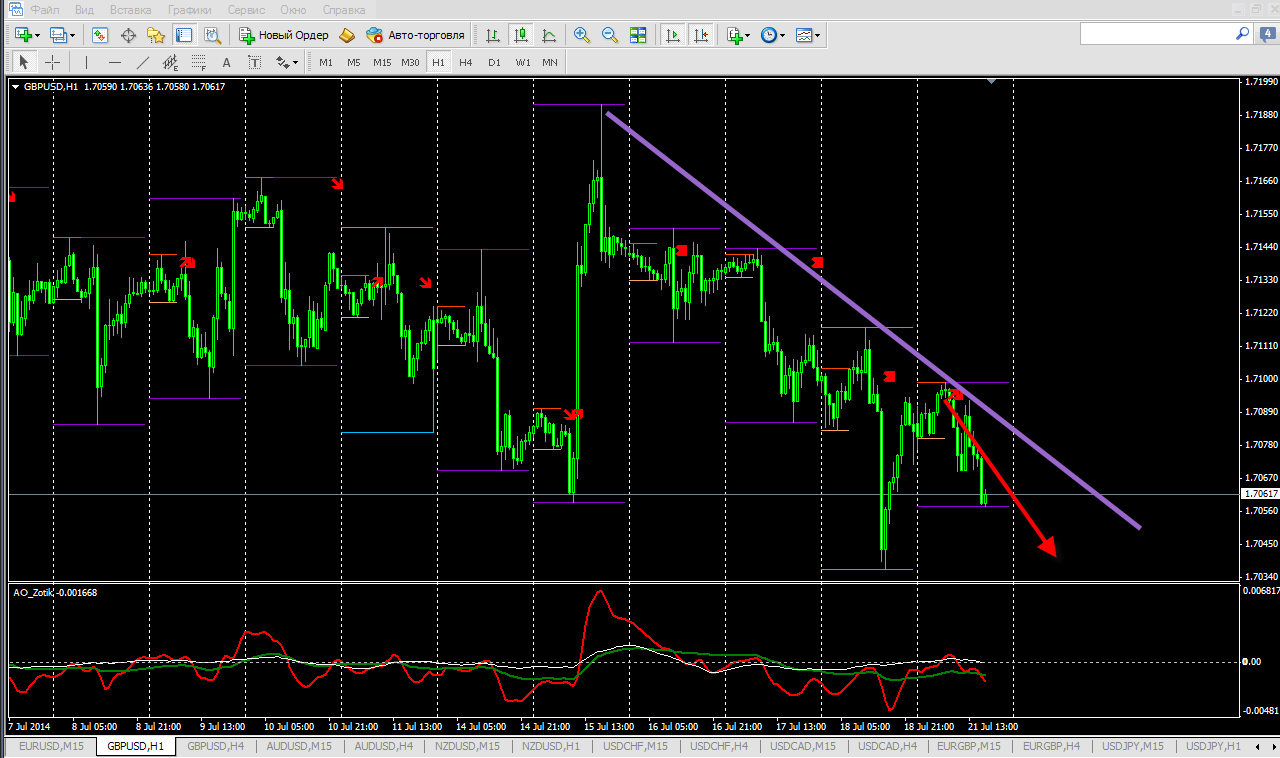The height and width of the screenshot is (758, 1280).
Task: Toggle the Auto Scroll chart button
Action: point(673,35)
